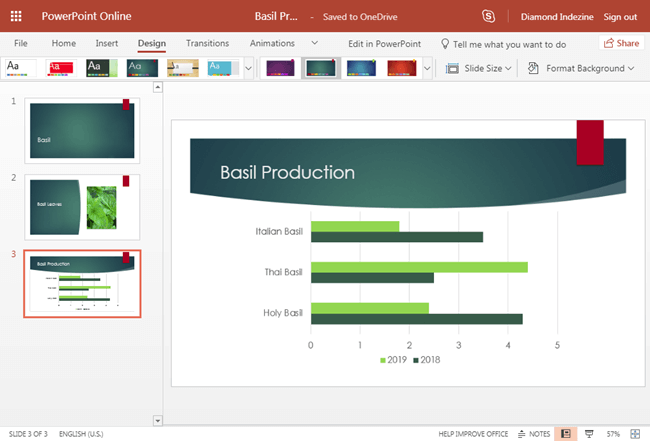Click Edit in PowerPoint
650x441 pixels.
tap(384, 44)
